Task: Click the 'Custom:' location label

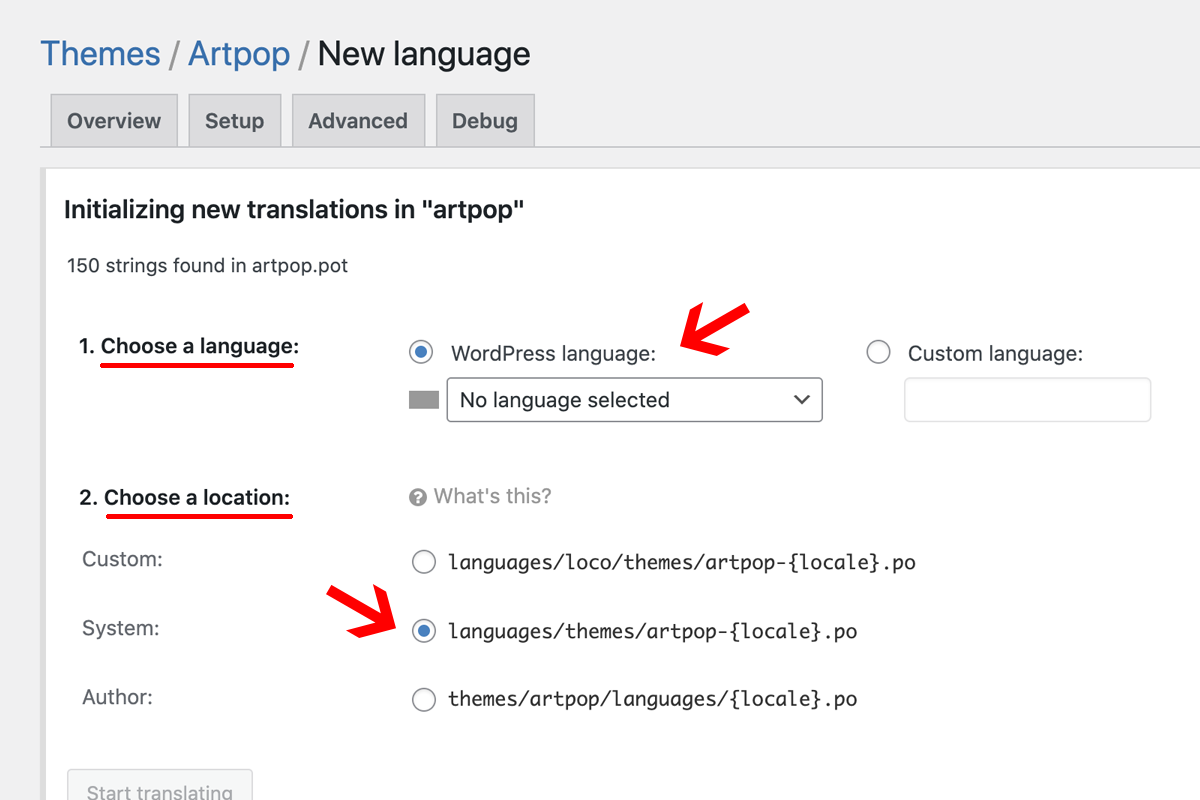Action: (x=122, y=559)
